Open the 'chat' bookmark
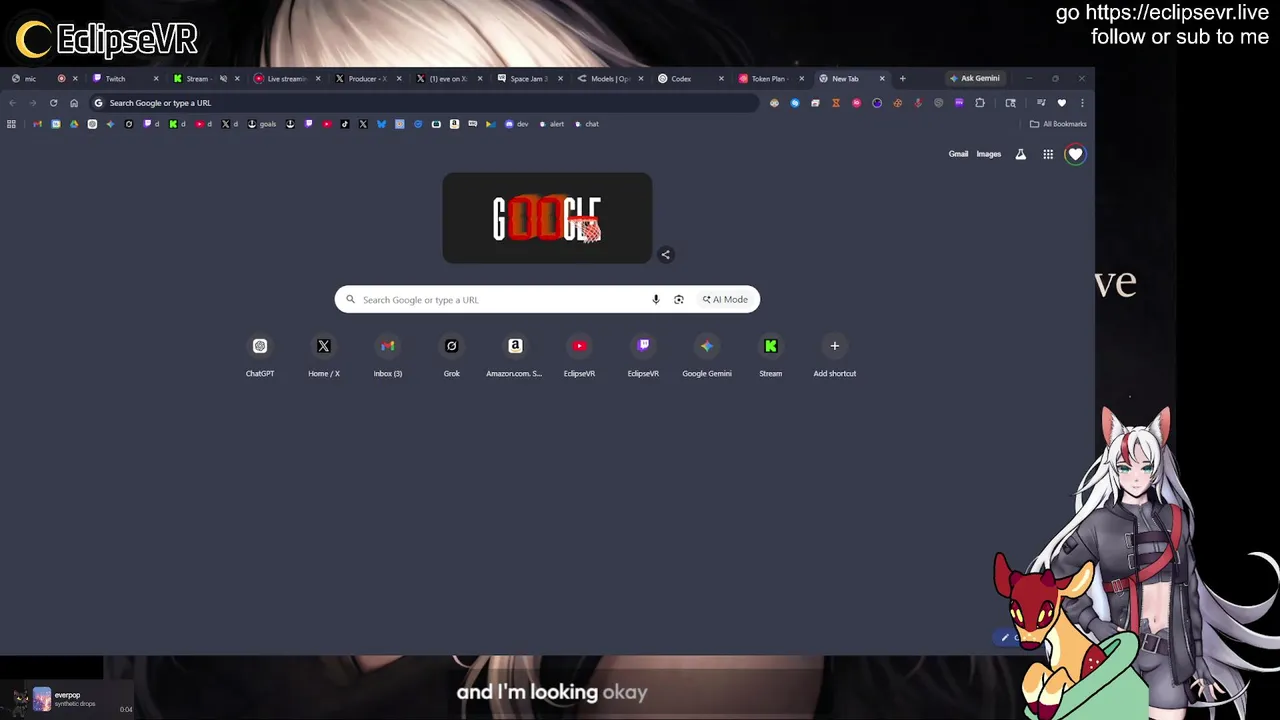The width and height of the screenshot is (1280, 720). (x=586, y=124)
